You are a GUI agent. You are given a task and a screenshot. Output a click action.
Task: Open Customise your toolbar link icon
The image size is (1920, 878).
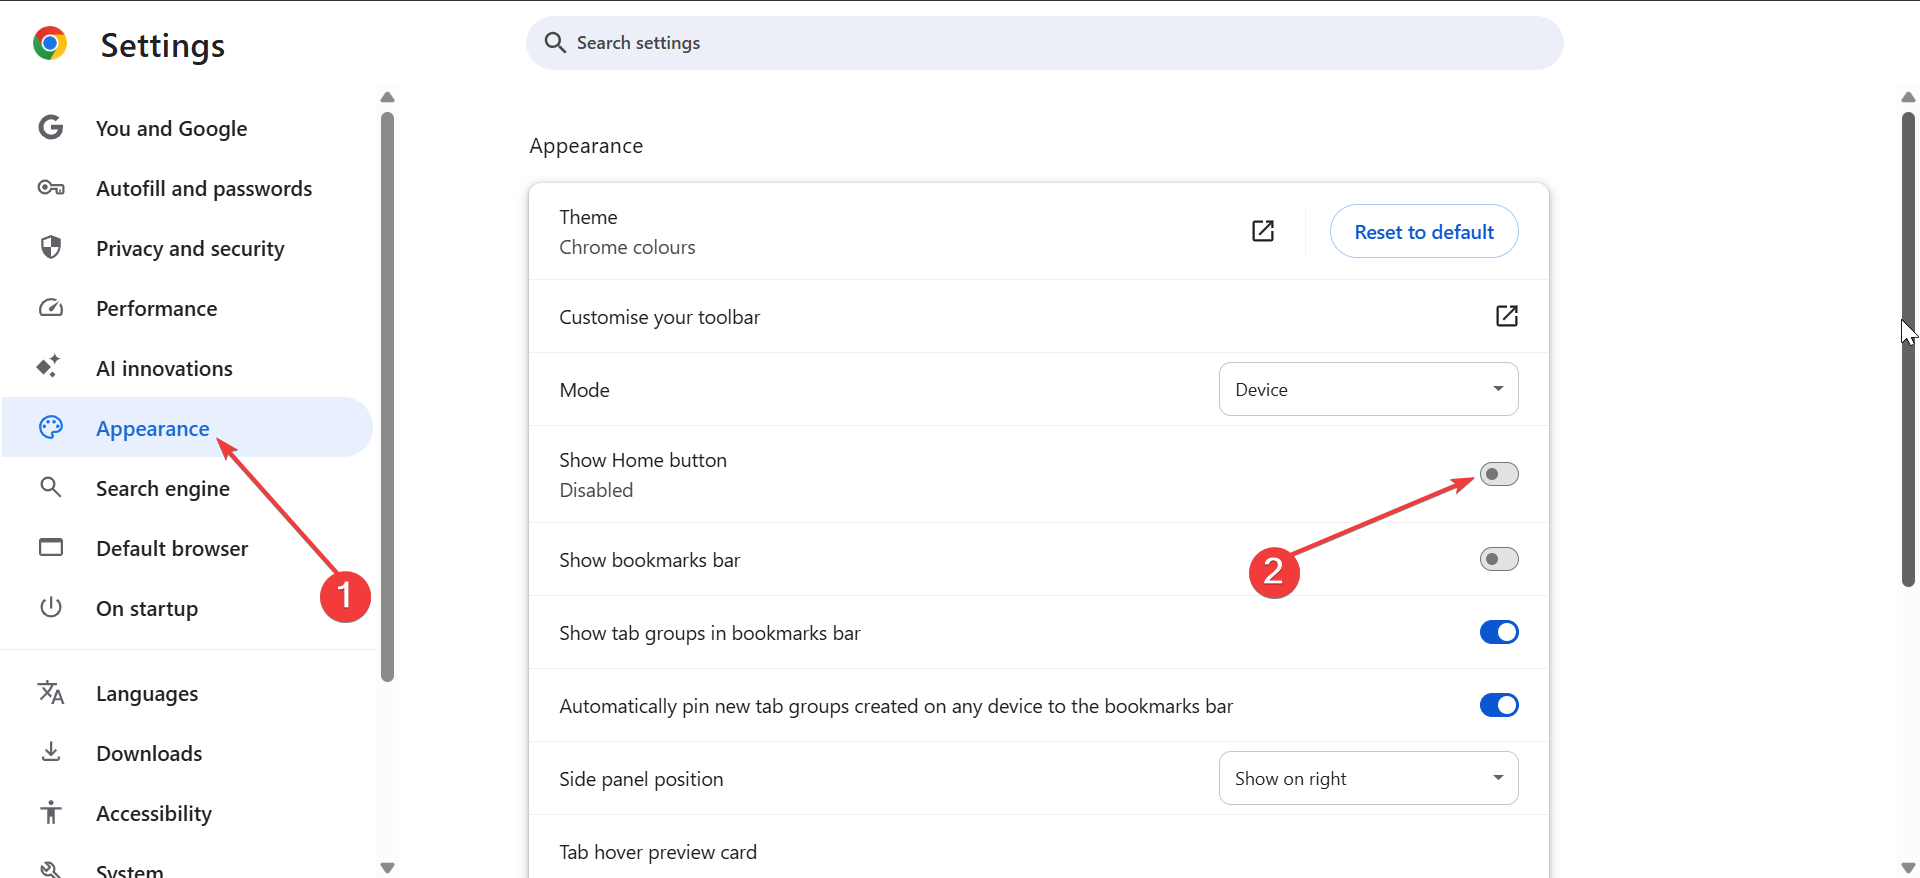1506,316
